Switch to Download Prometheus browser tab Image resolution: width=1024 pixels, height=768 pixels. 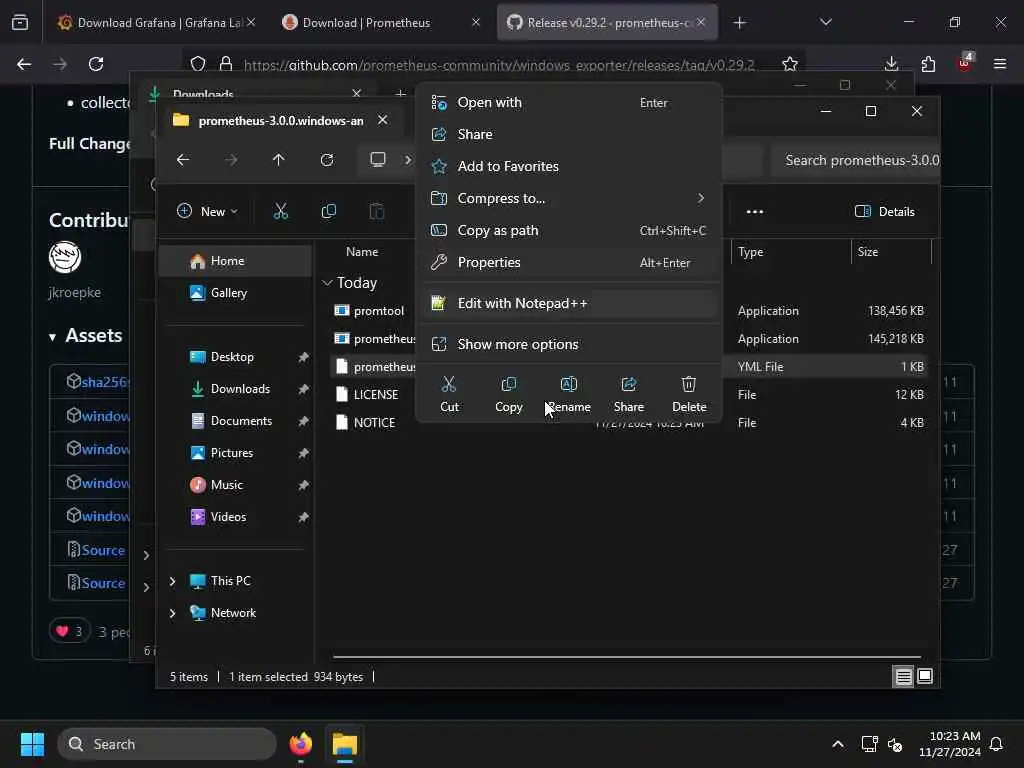tap(382, 23)
